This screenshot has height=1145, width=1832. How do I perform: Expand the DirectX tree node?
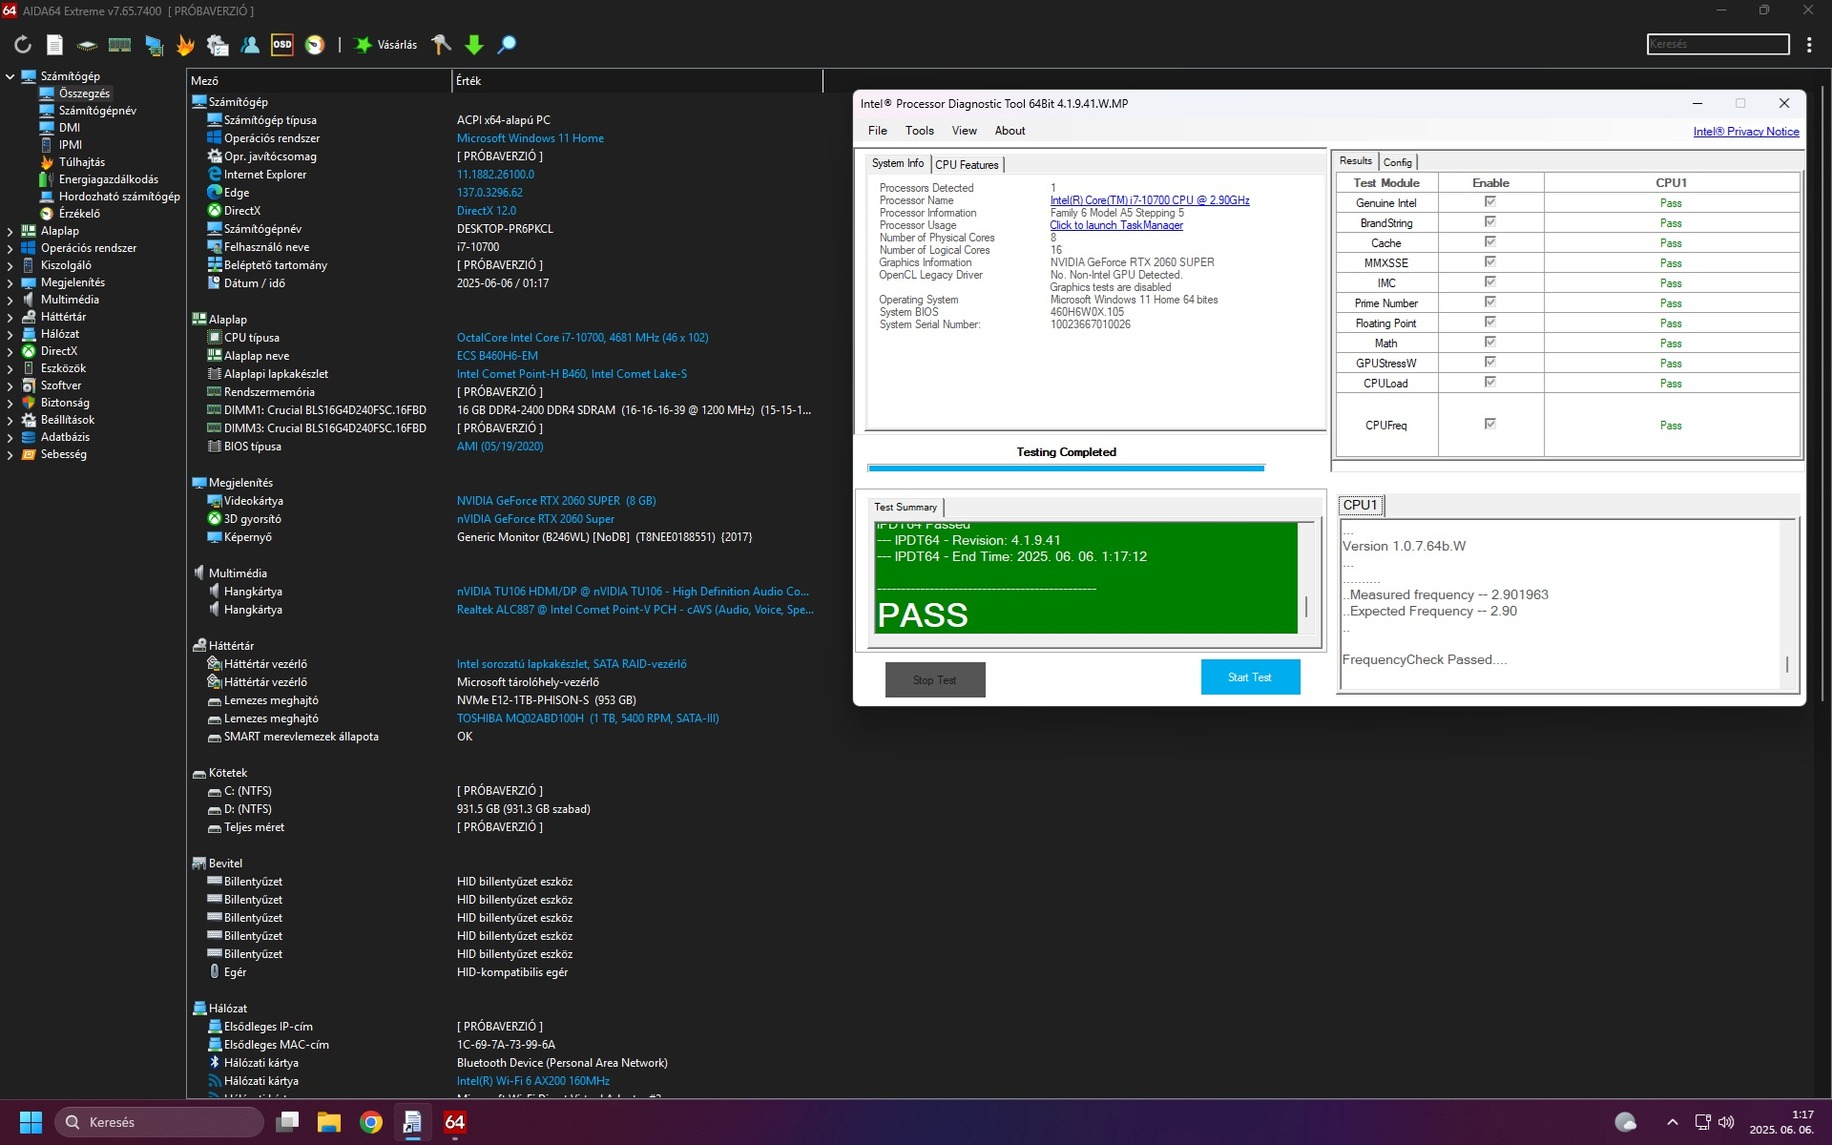point(10,351)
